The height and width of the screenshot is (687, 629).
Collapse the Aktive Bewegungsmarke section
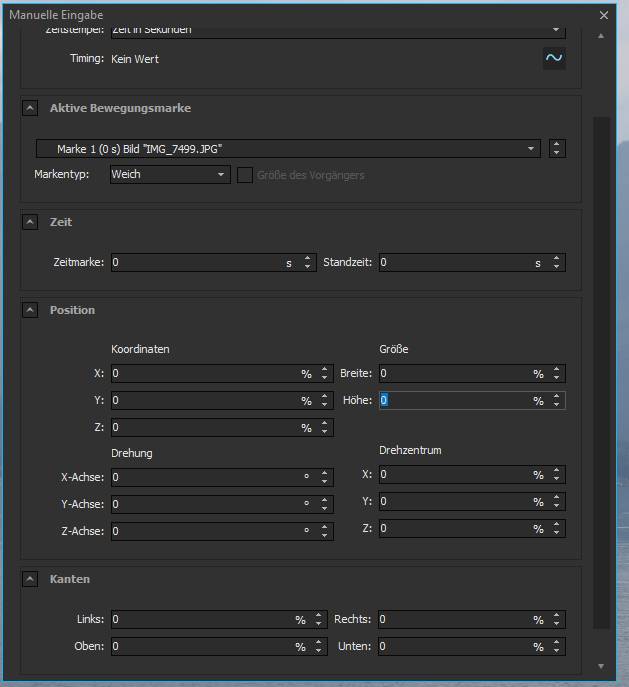[30, 108]
